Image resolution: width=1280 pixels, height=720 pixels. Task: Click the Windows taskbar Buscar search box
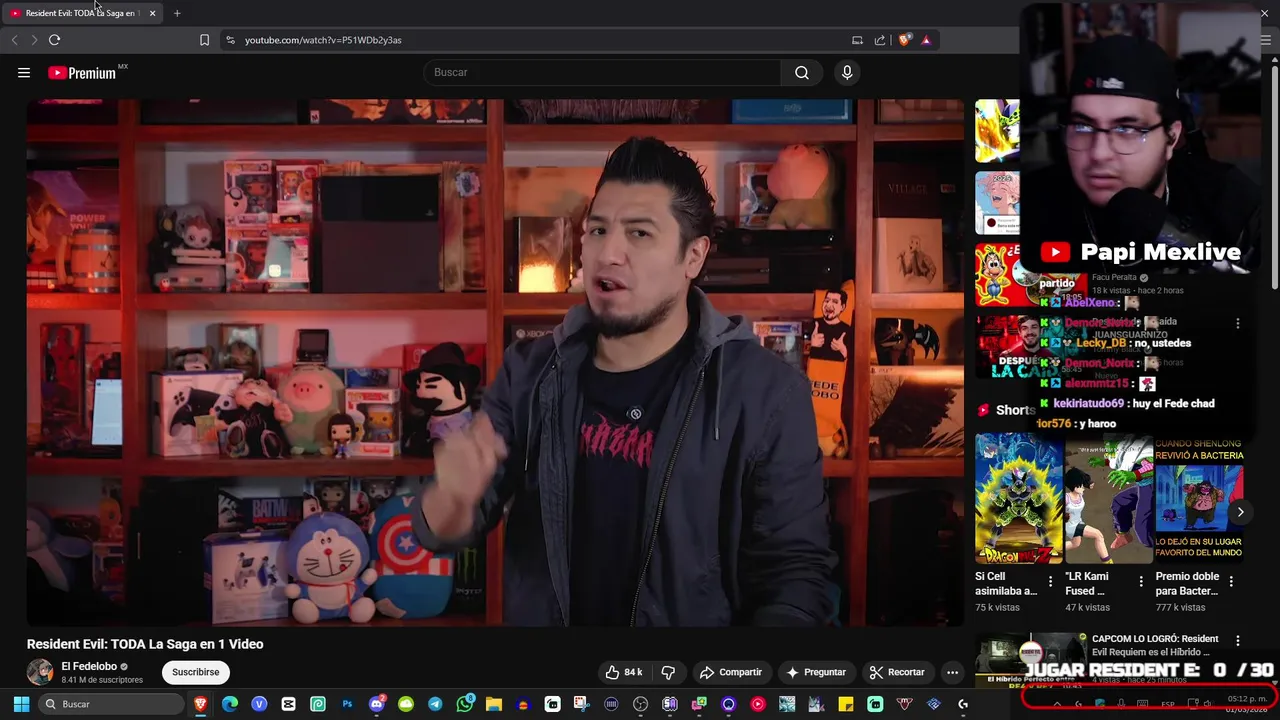pyautogui.click(x=110, y=704)
